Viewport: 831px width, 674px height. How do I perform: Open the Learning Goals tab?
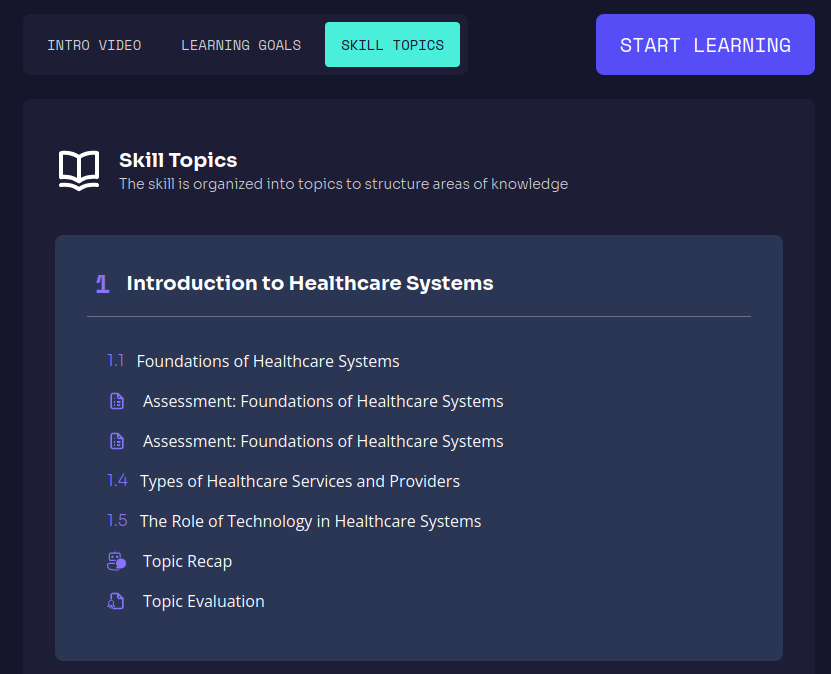(241, 45)
